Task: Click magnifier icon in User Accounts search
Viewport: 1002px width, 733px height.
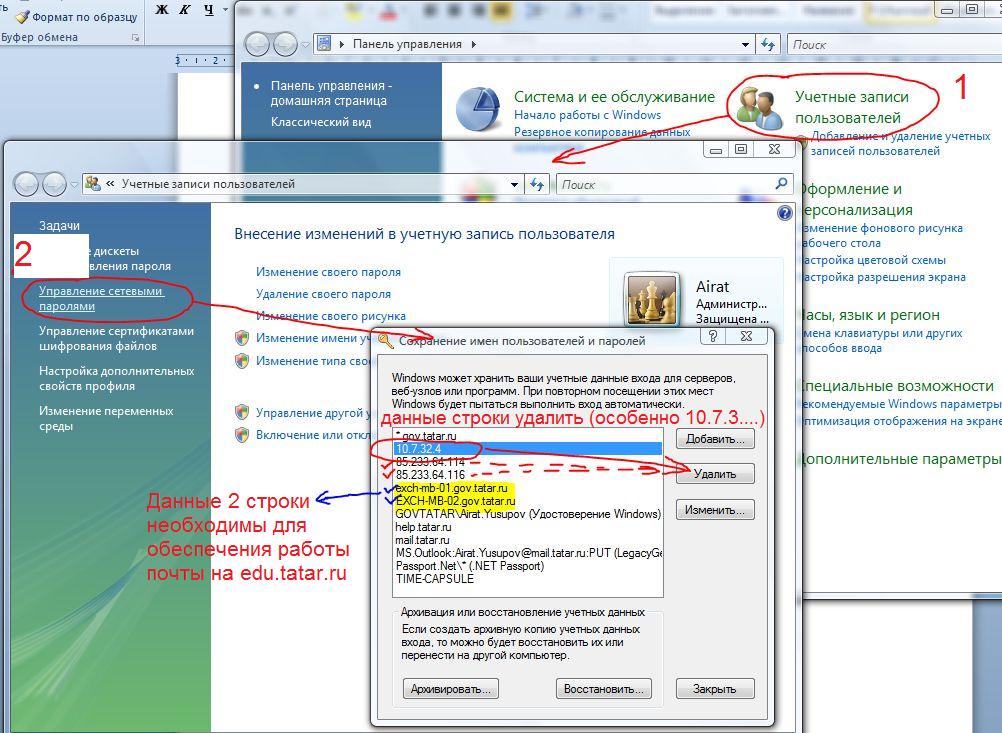Action: [x=781, y=184]
